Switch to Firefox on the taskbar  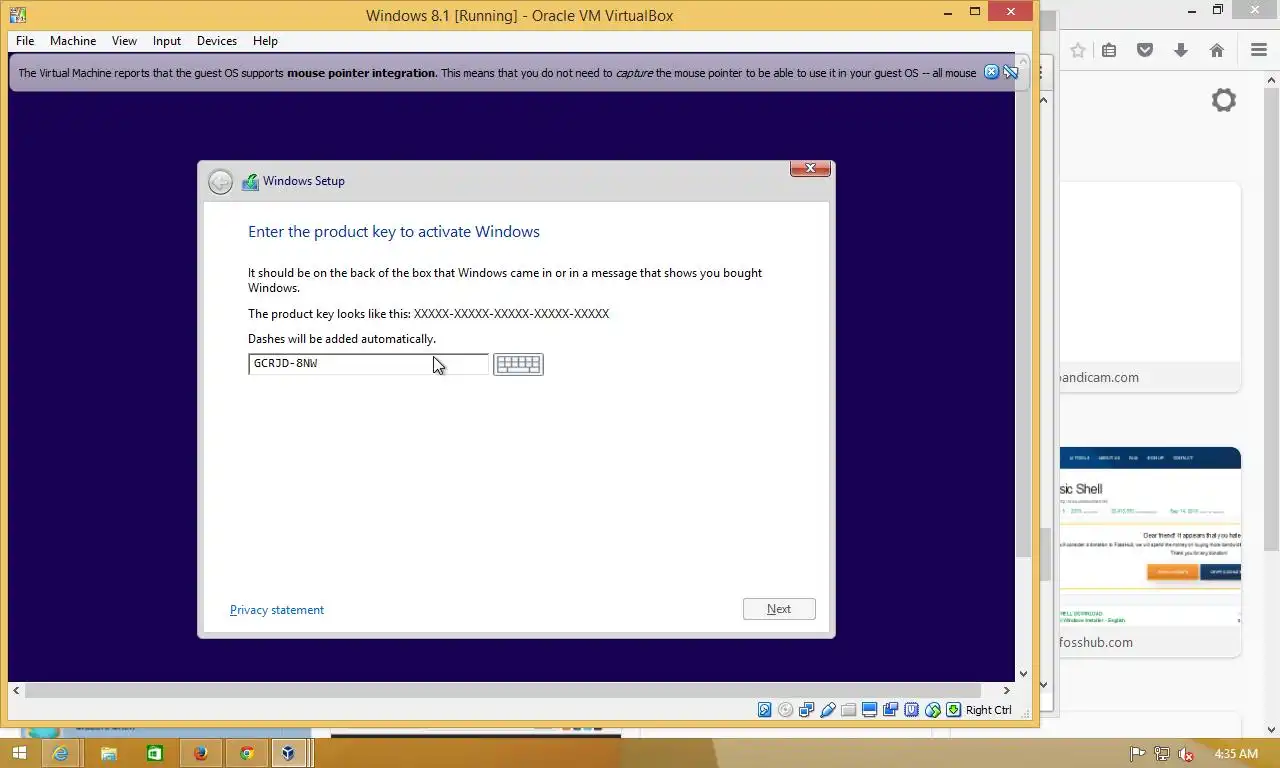[x=201, y=753]
